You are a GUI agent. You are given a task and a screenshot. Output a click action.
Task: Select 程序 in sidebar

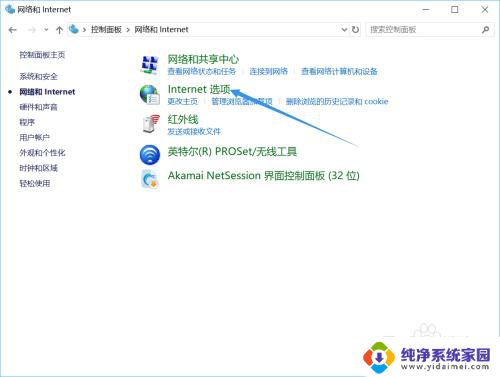click(x=27, y=122)
